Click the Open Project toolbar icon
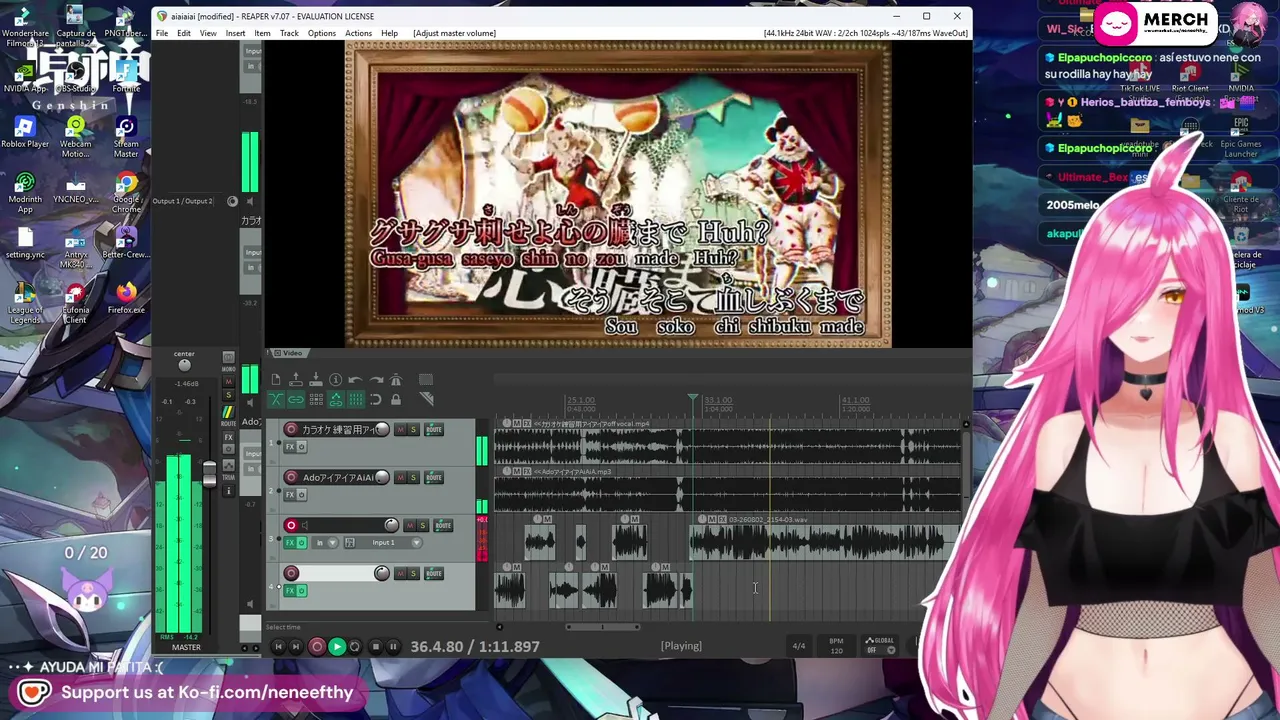This screenshot has height=720, width=1280. click(x=296, y=380)
